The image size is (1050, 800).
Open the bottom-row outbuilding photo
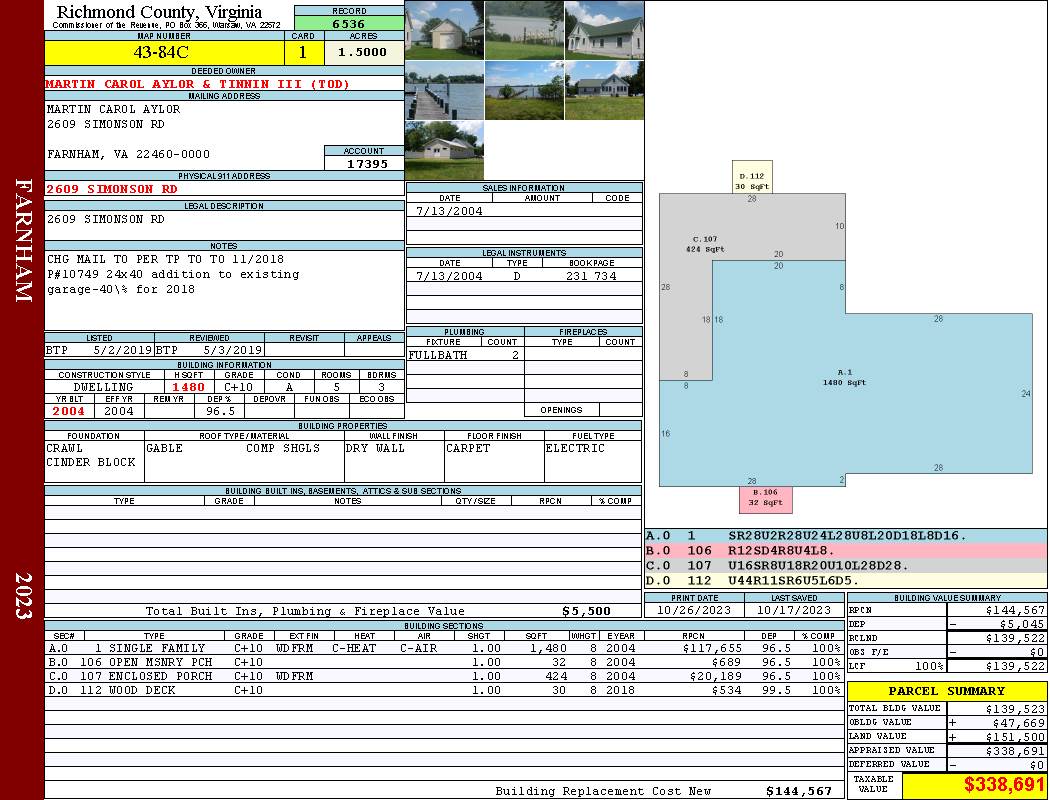pos(444,151)
